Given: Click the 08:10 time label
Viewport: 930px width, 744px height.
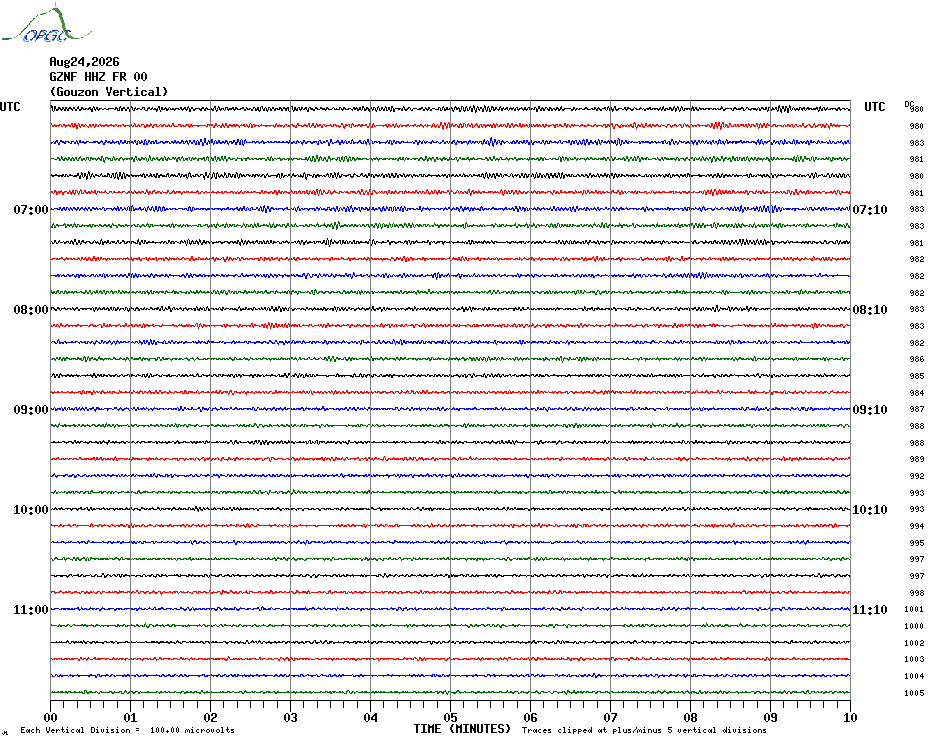Looking at the screenshot, I should [870, 310].
